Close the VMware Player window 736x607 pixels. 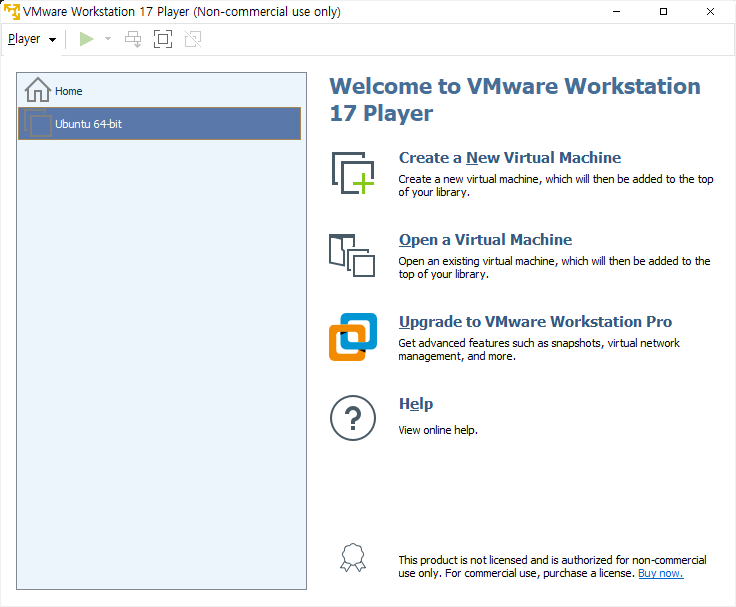pos(710,11)
